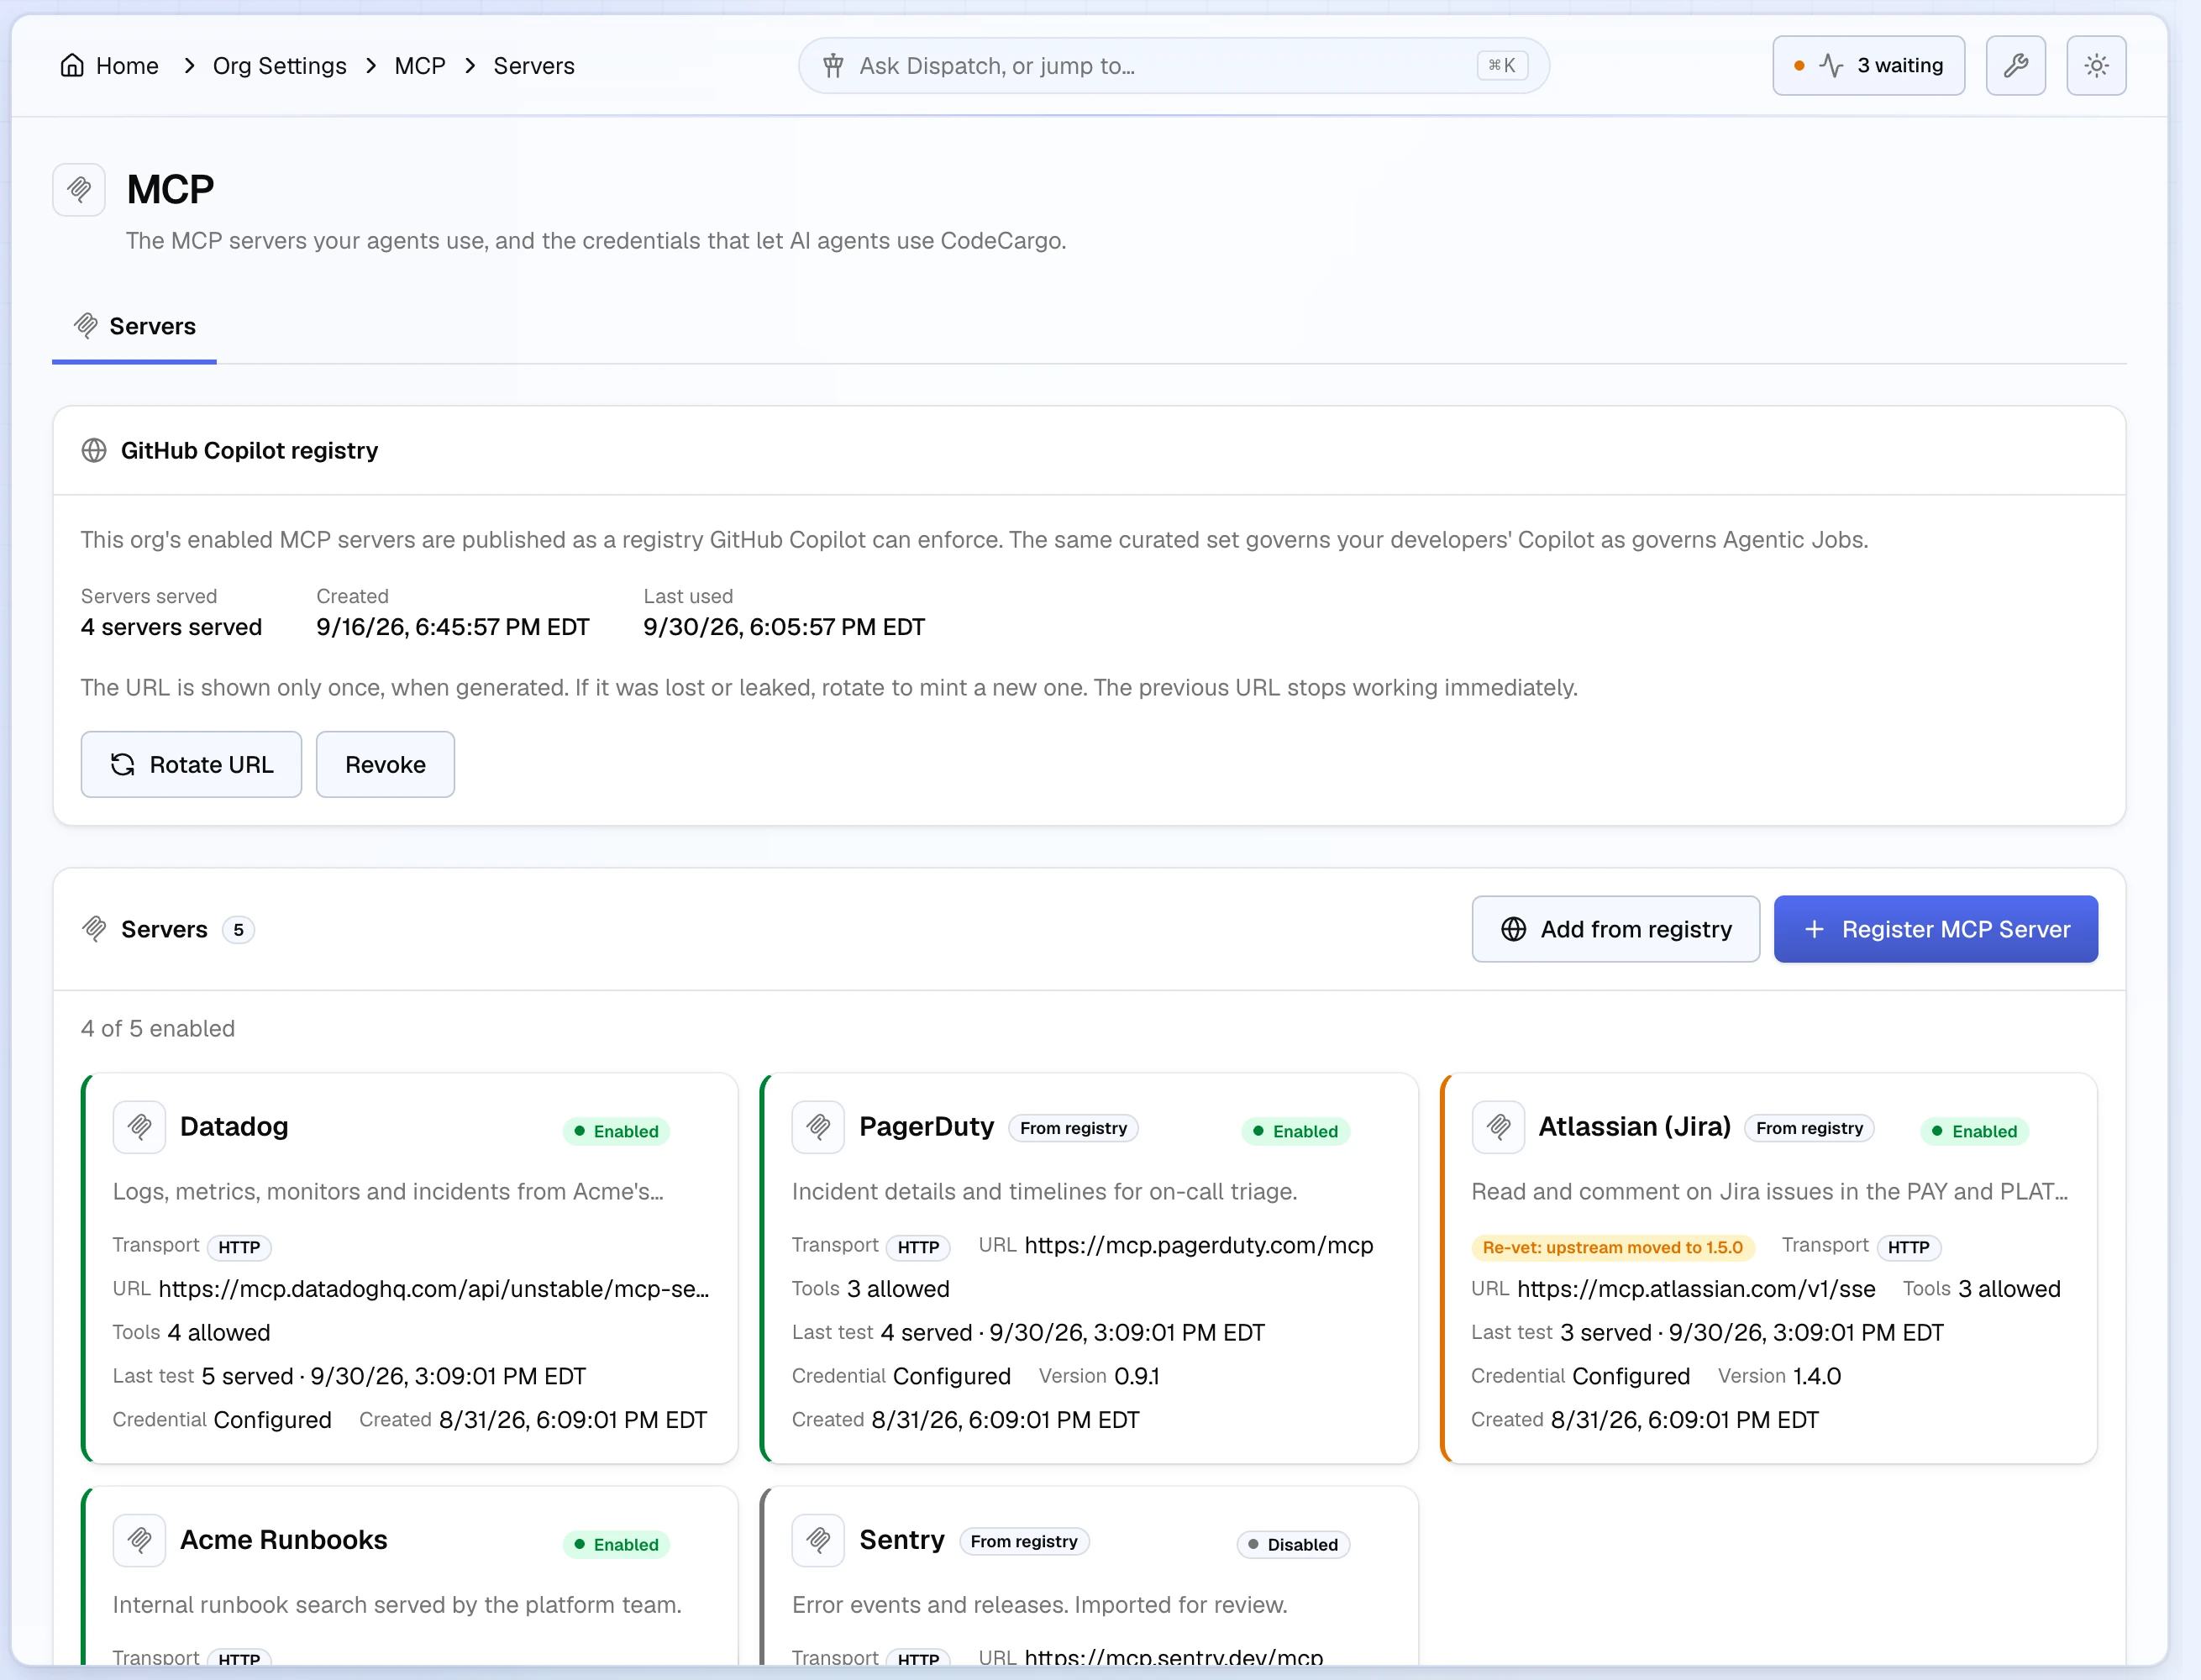Click Register MCP Server button
2201x1680 pixels.
(1935, 929)
